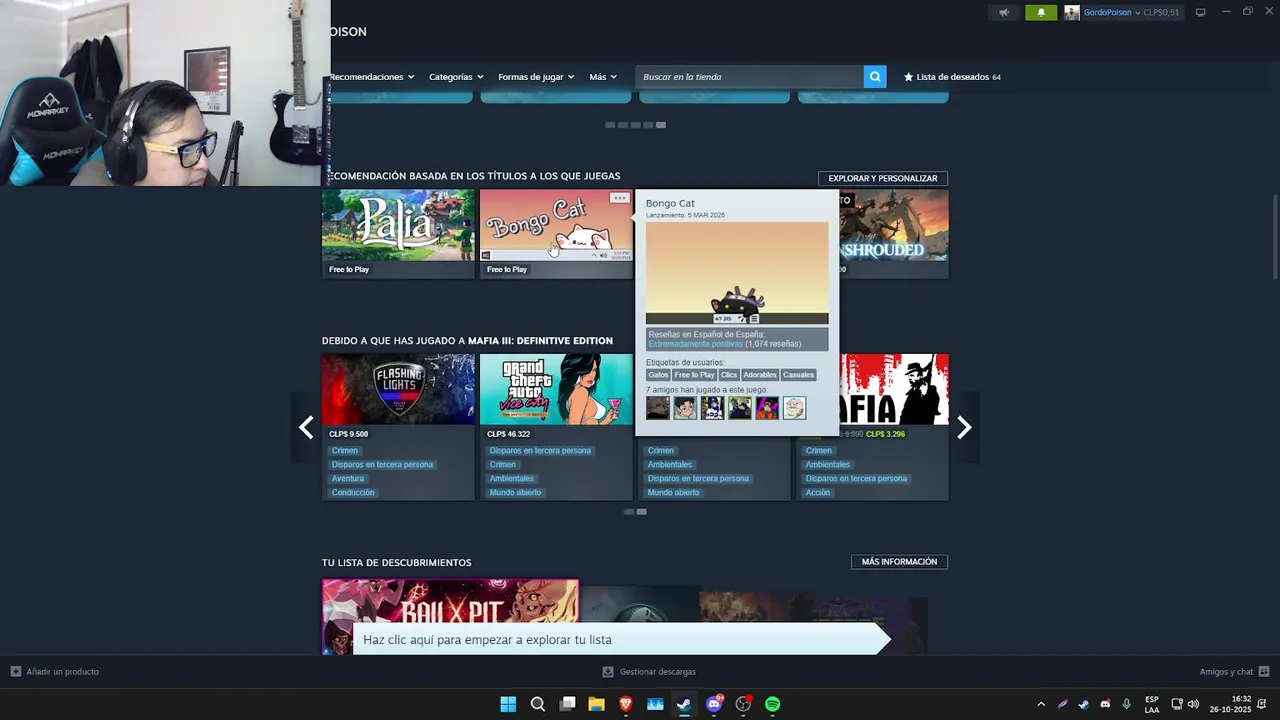
Task: Open Discord from the taskbar
Action: coord(714,704)
